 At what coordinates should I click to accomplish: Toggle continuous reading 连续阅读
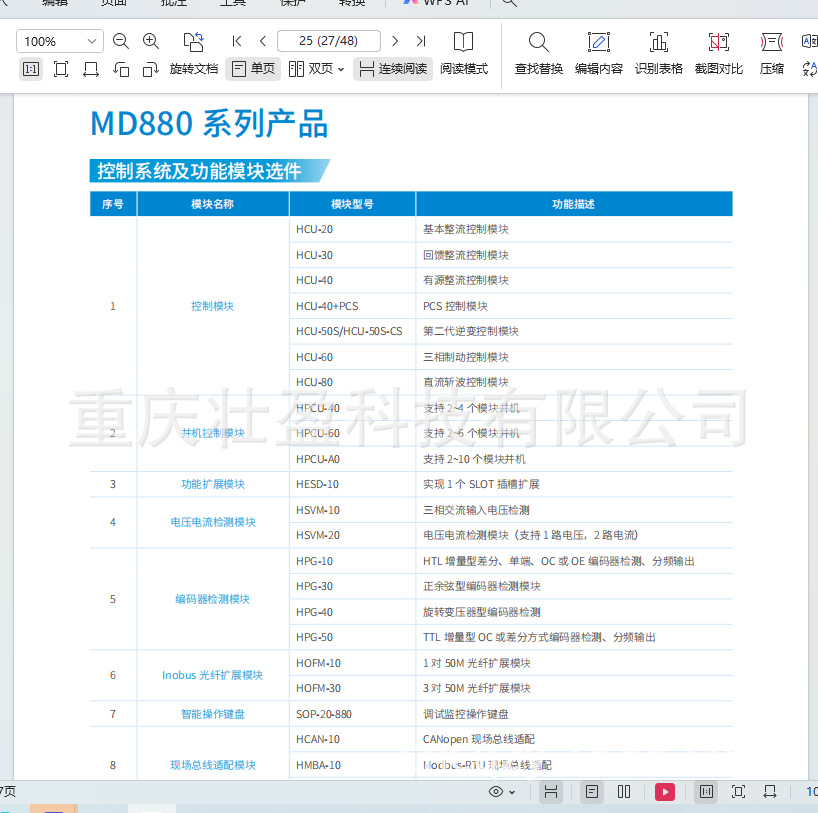(393, 69)
